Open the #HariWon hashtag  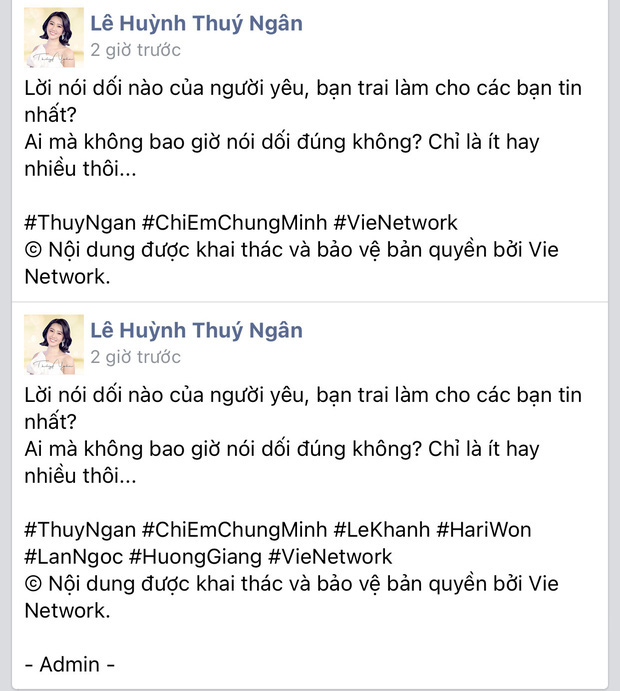click(x=484, y=530)
